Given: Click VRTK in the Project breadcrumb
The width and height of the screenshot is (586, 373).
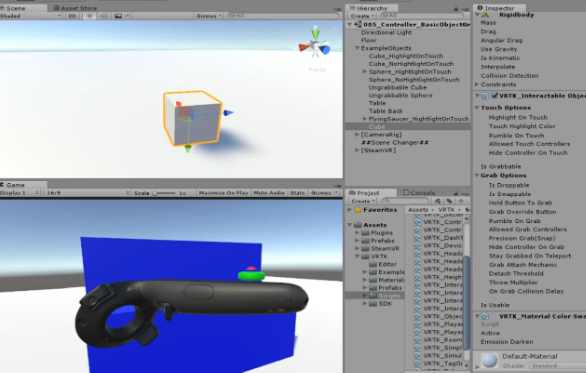Looking at the screenshot, I should (446, 210).
